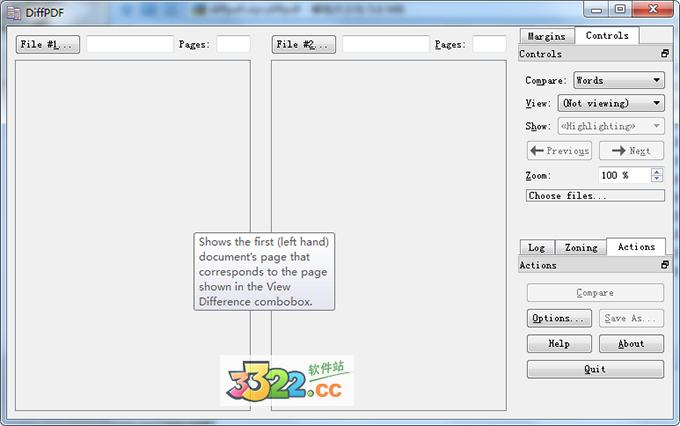Open the Show highlighting dropdown
The width and height of the screenshot is (680, 426).
[x=611, y=126]
